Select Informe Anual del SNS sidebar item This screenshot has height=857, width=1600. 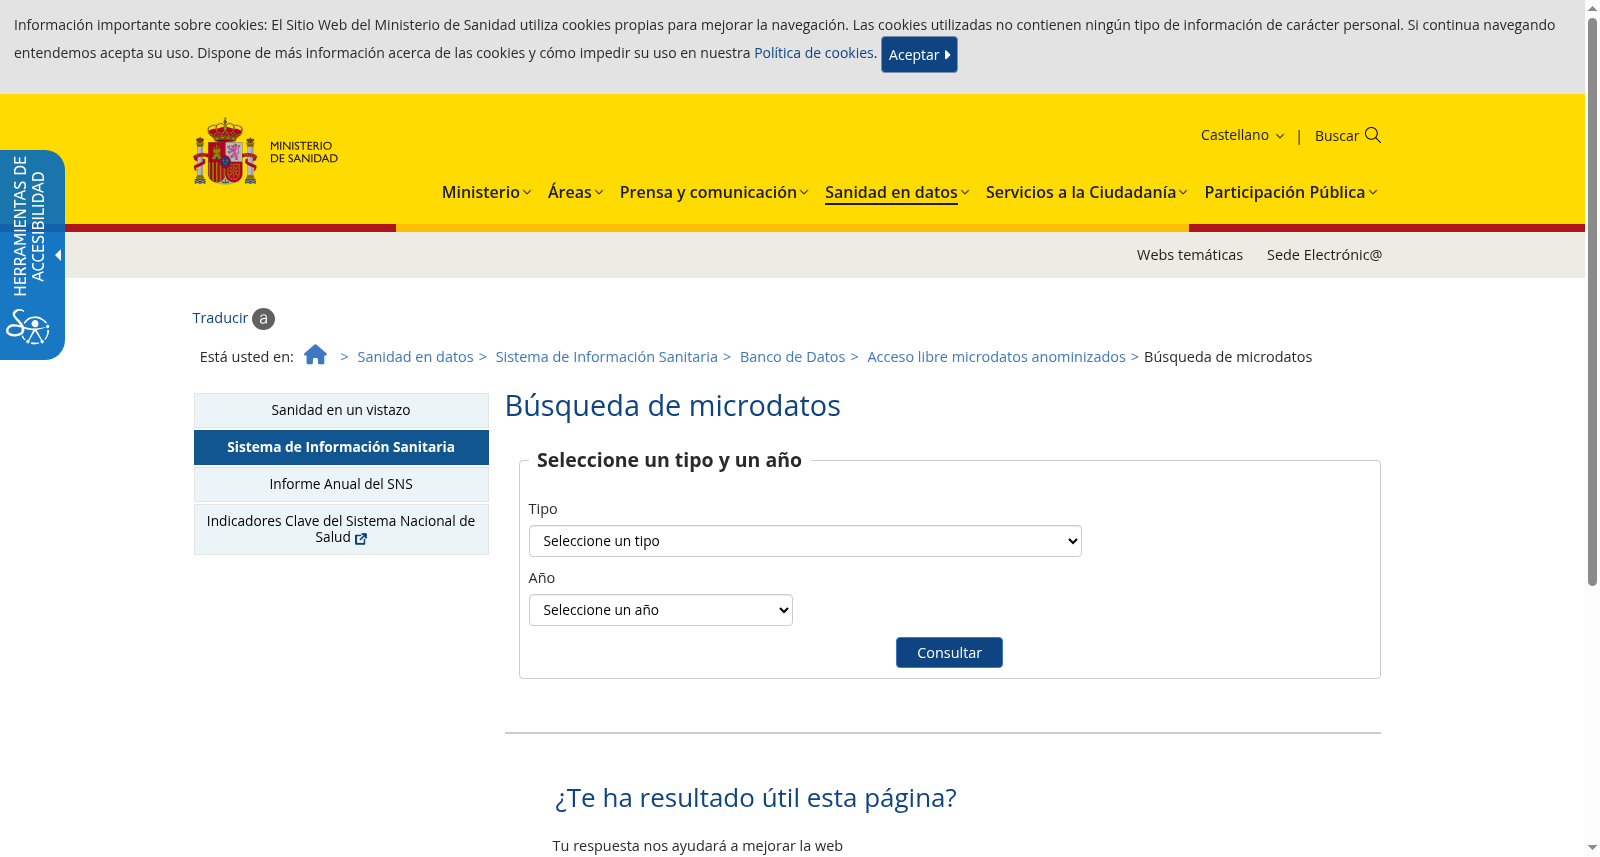[x=341, y=484]
